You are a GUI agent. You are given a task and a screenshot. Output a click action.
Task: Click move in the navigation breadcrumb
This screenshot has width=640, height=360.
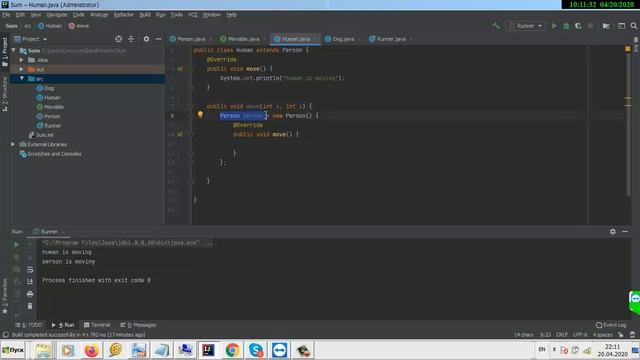click(78, 26)
